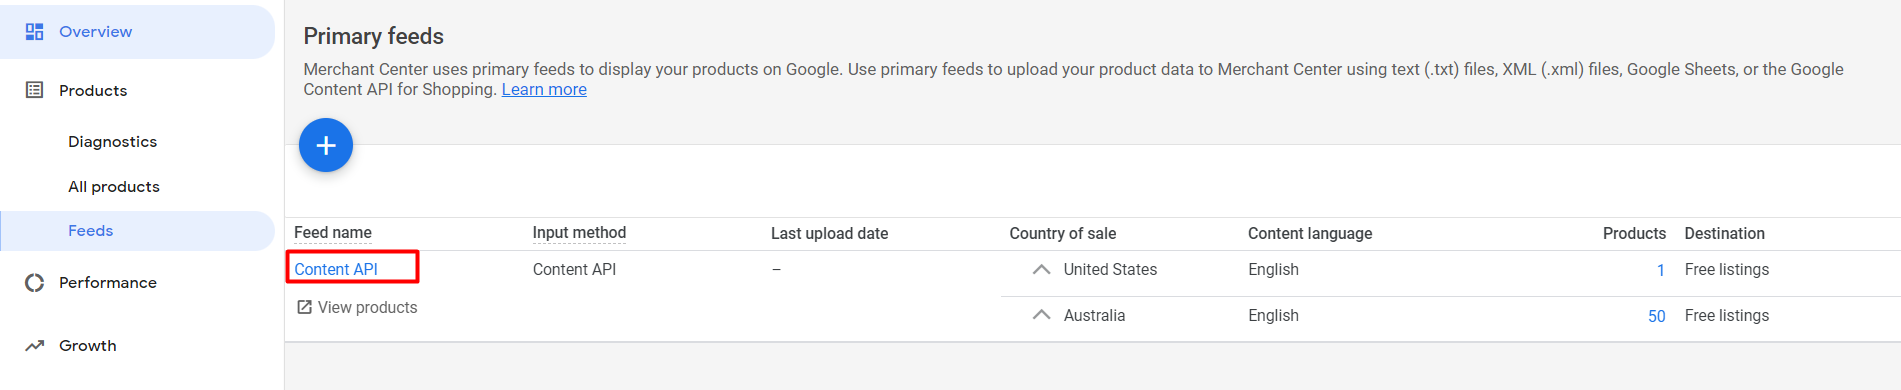This screenshot has height=390, width=1901.
Task: Open the Diagnostics submenu item
Action: tap(112, 142)
